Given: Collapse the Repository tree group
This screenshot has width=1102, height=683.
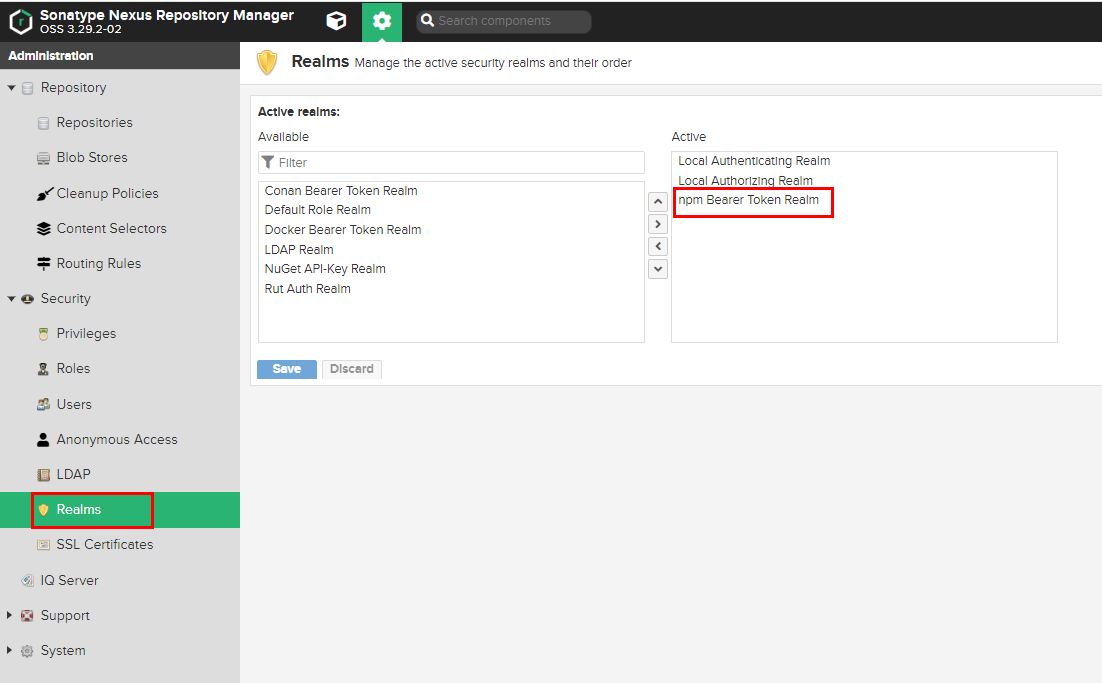Looking at the screenshot, I should point(11,88).
